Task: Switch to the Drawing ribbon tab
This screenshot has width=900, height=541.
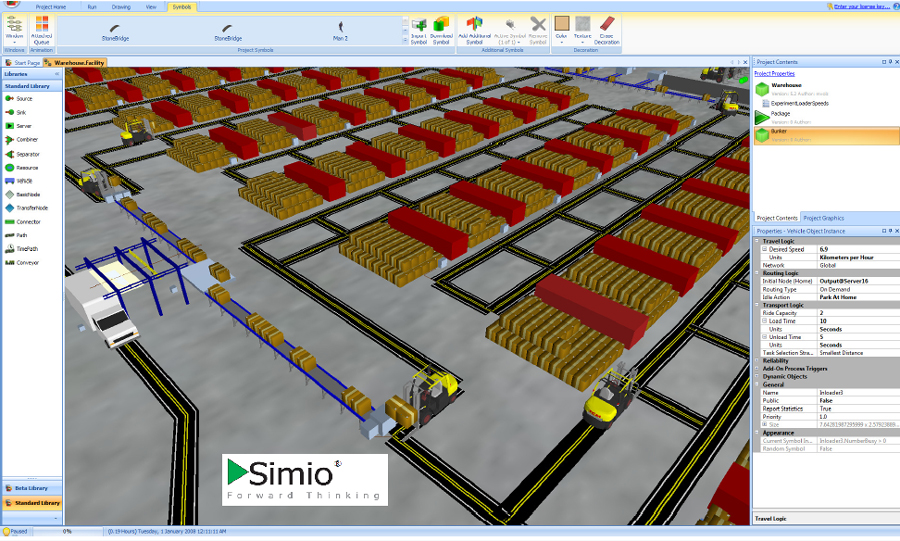Action: pos(121,6)
